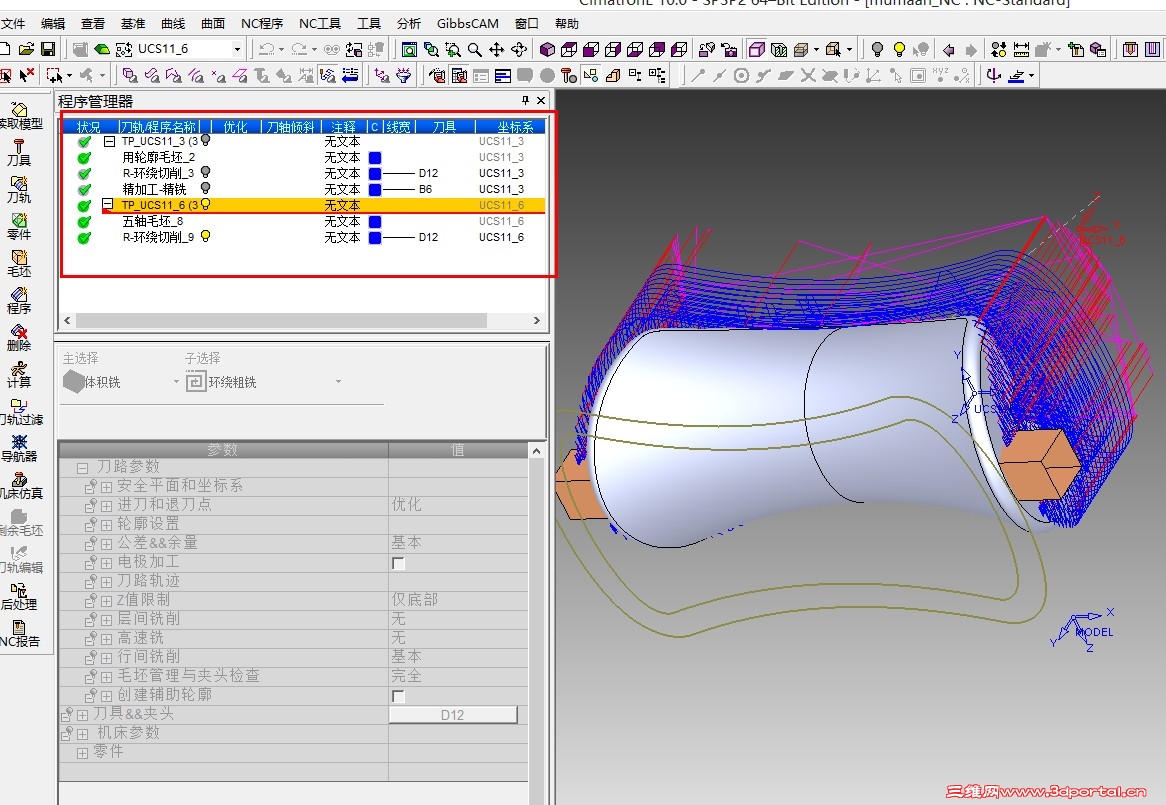Click the solid isometric cube view icon

(x=547, y=50)
